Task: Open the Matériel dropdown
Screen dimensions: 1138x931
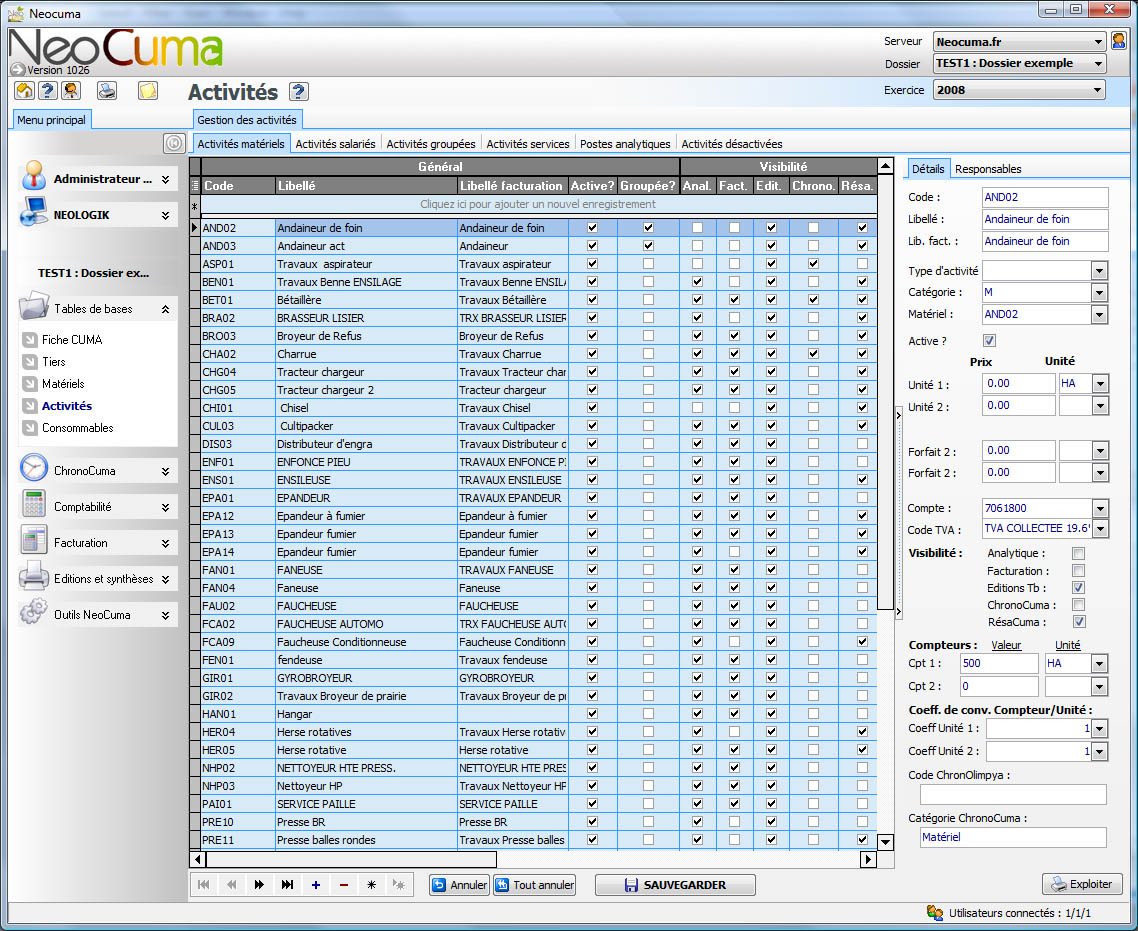Action: (1100, 314)
